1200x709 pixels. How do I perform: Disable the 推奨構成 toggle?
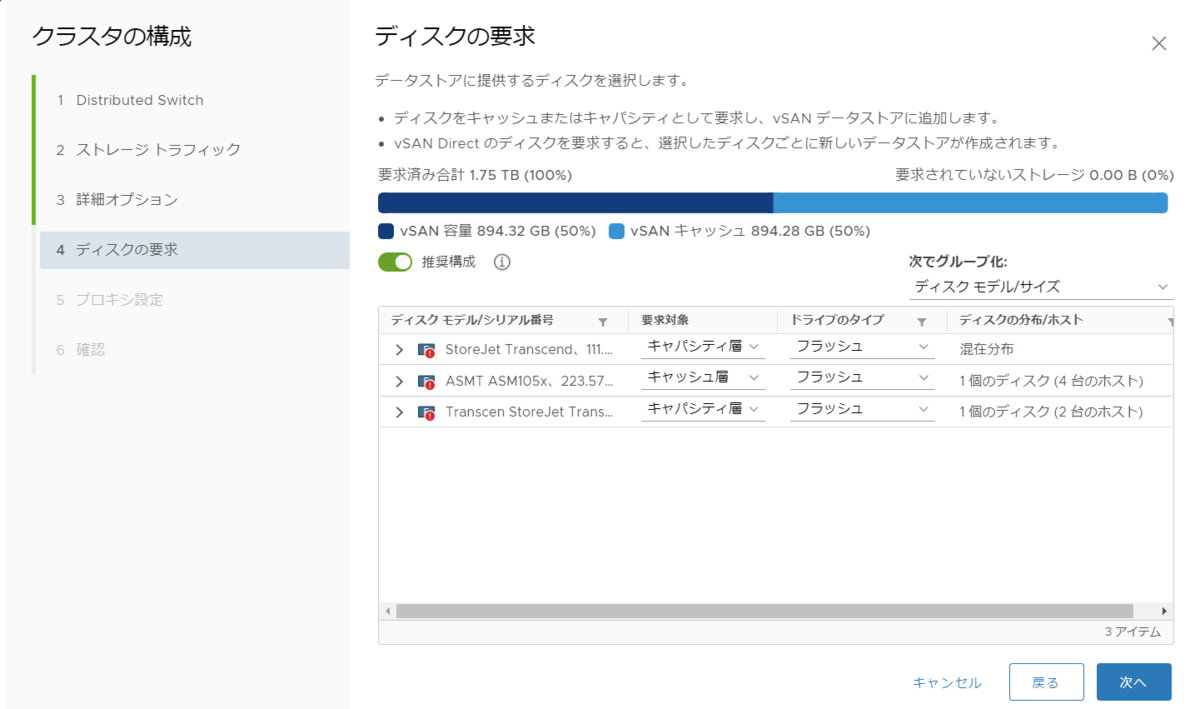point(396,261)
